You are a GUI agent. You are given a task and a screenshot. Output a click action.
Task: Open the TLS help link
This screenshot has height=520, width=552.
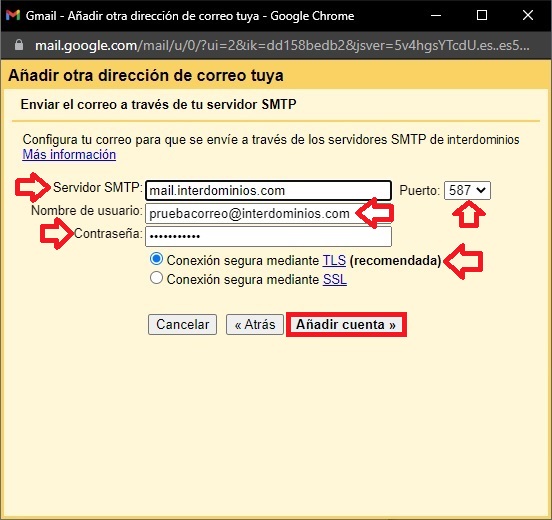tap(334, 261)
